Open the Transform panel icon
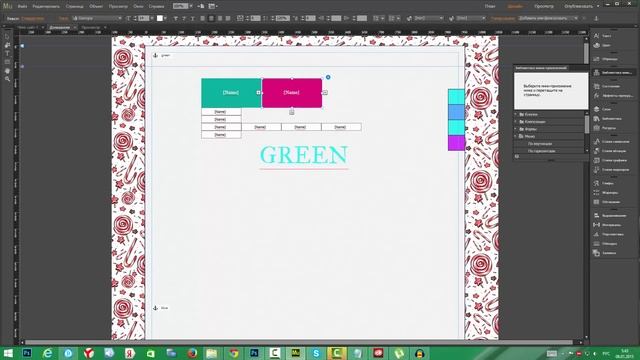The height and width of the screenshot is (360, 640). pyautogui.click(x=596, y=234)
